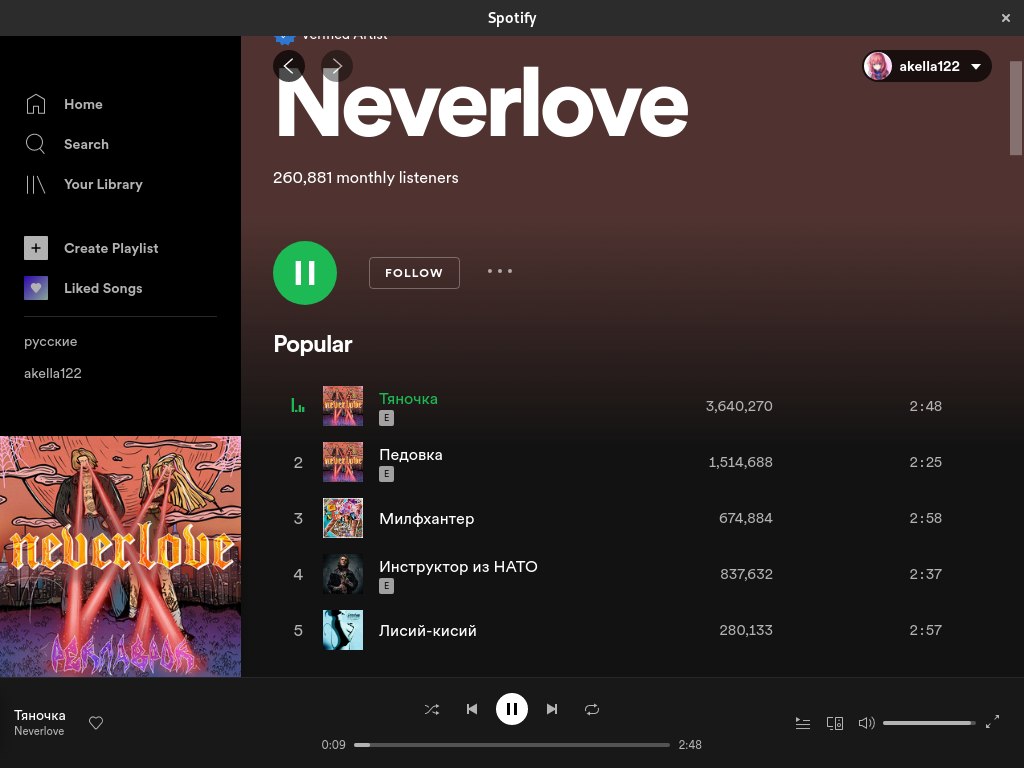This screenshot has height=768, width=1024.
Task: Click the 3,640,270 play count
Action: [739, 406]
